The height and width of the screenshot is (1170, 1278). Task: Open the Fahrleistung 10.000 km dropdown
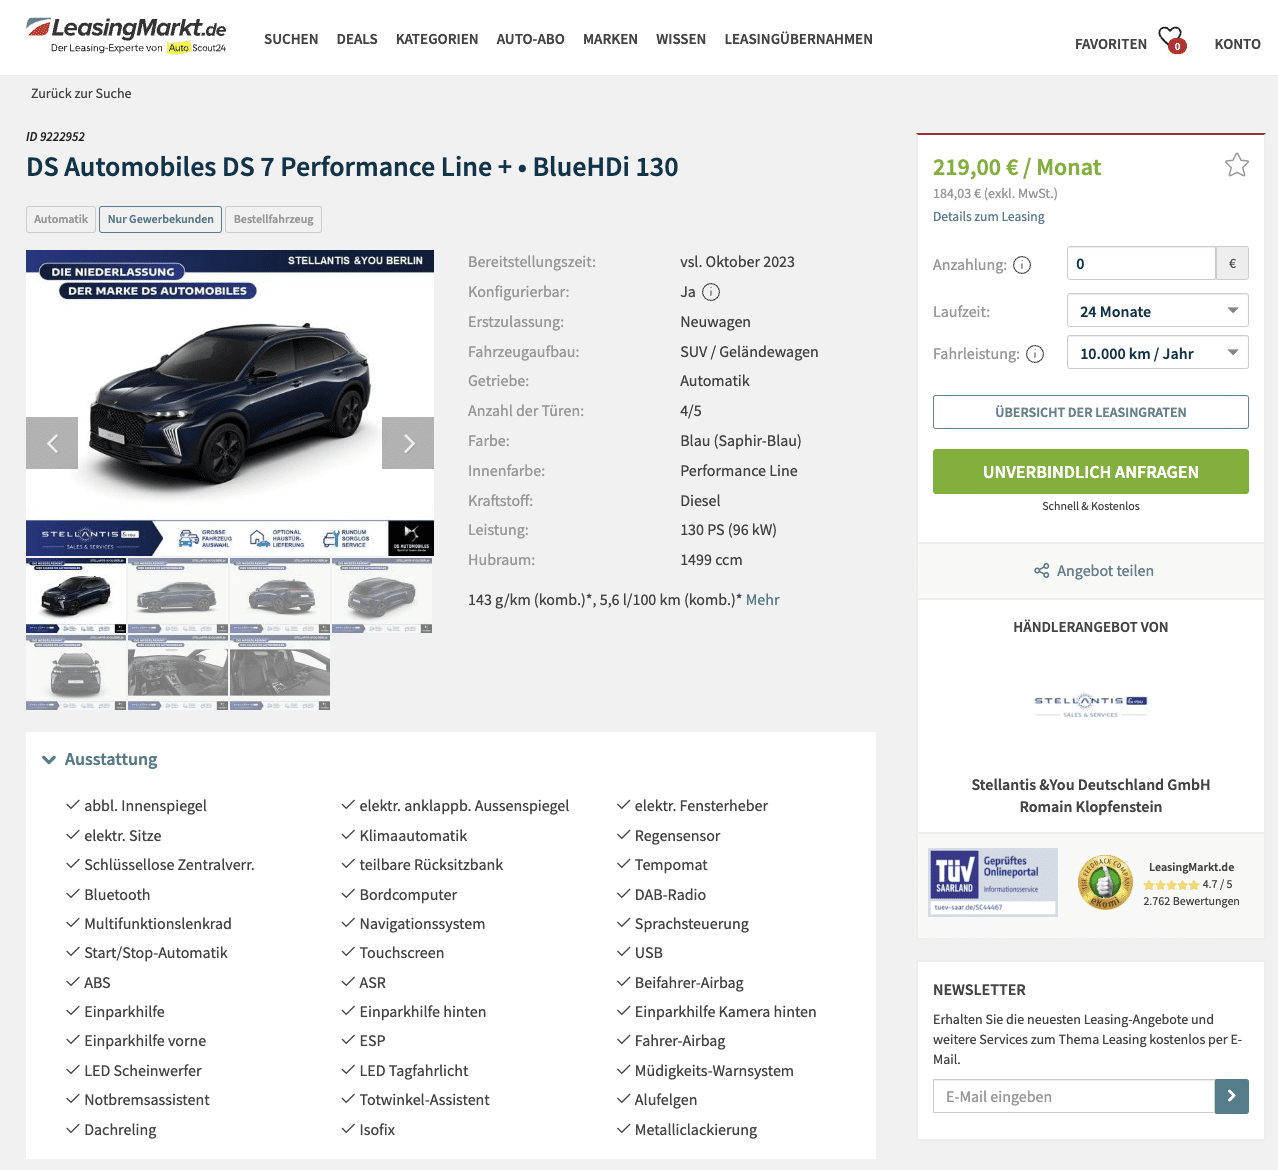pyautogui.click(x=1158, y=353)
